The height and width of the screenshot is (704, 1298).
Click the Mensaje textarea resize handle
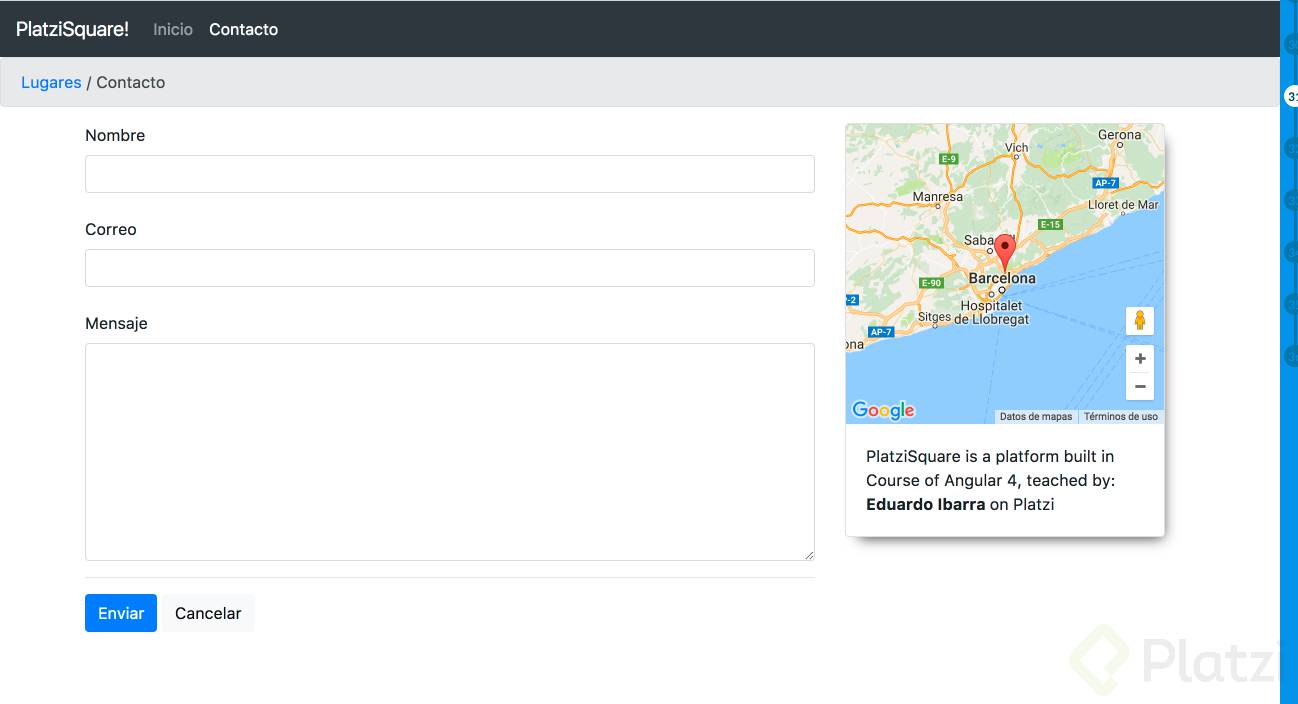tap(808, 554)
